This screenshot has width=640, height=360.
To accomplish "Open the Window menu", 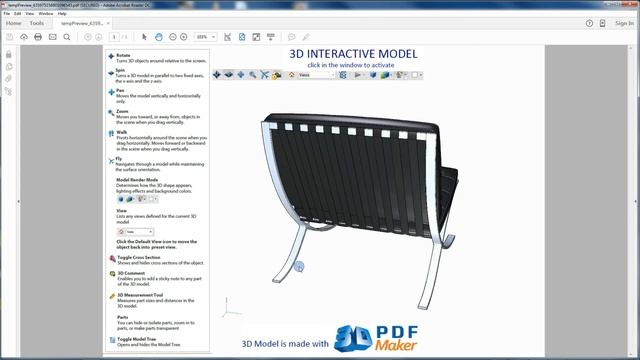I will pos(46,13).
